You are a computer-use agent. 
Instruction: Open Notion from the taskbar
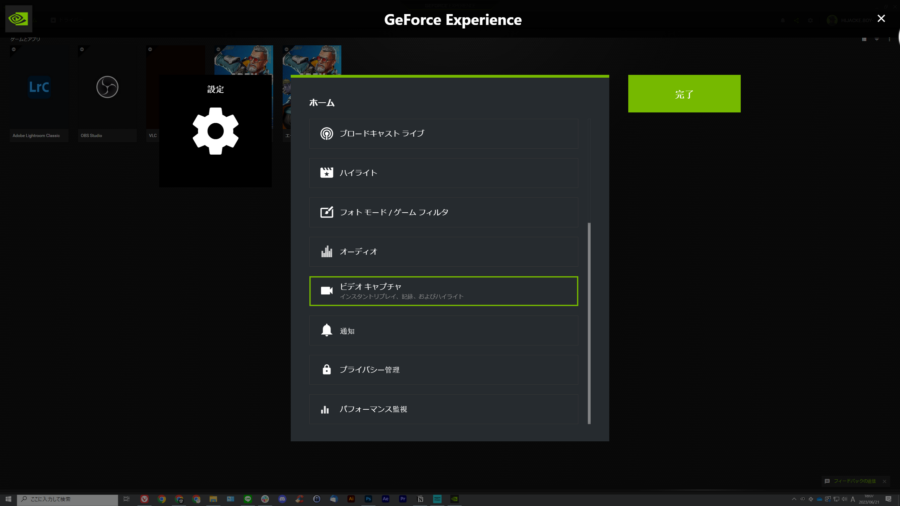click(x=420, y=499)
